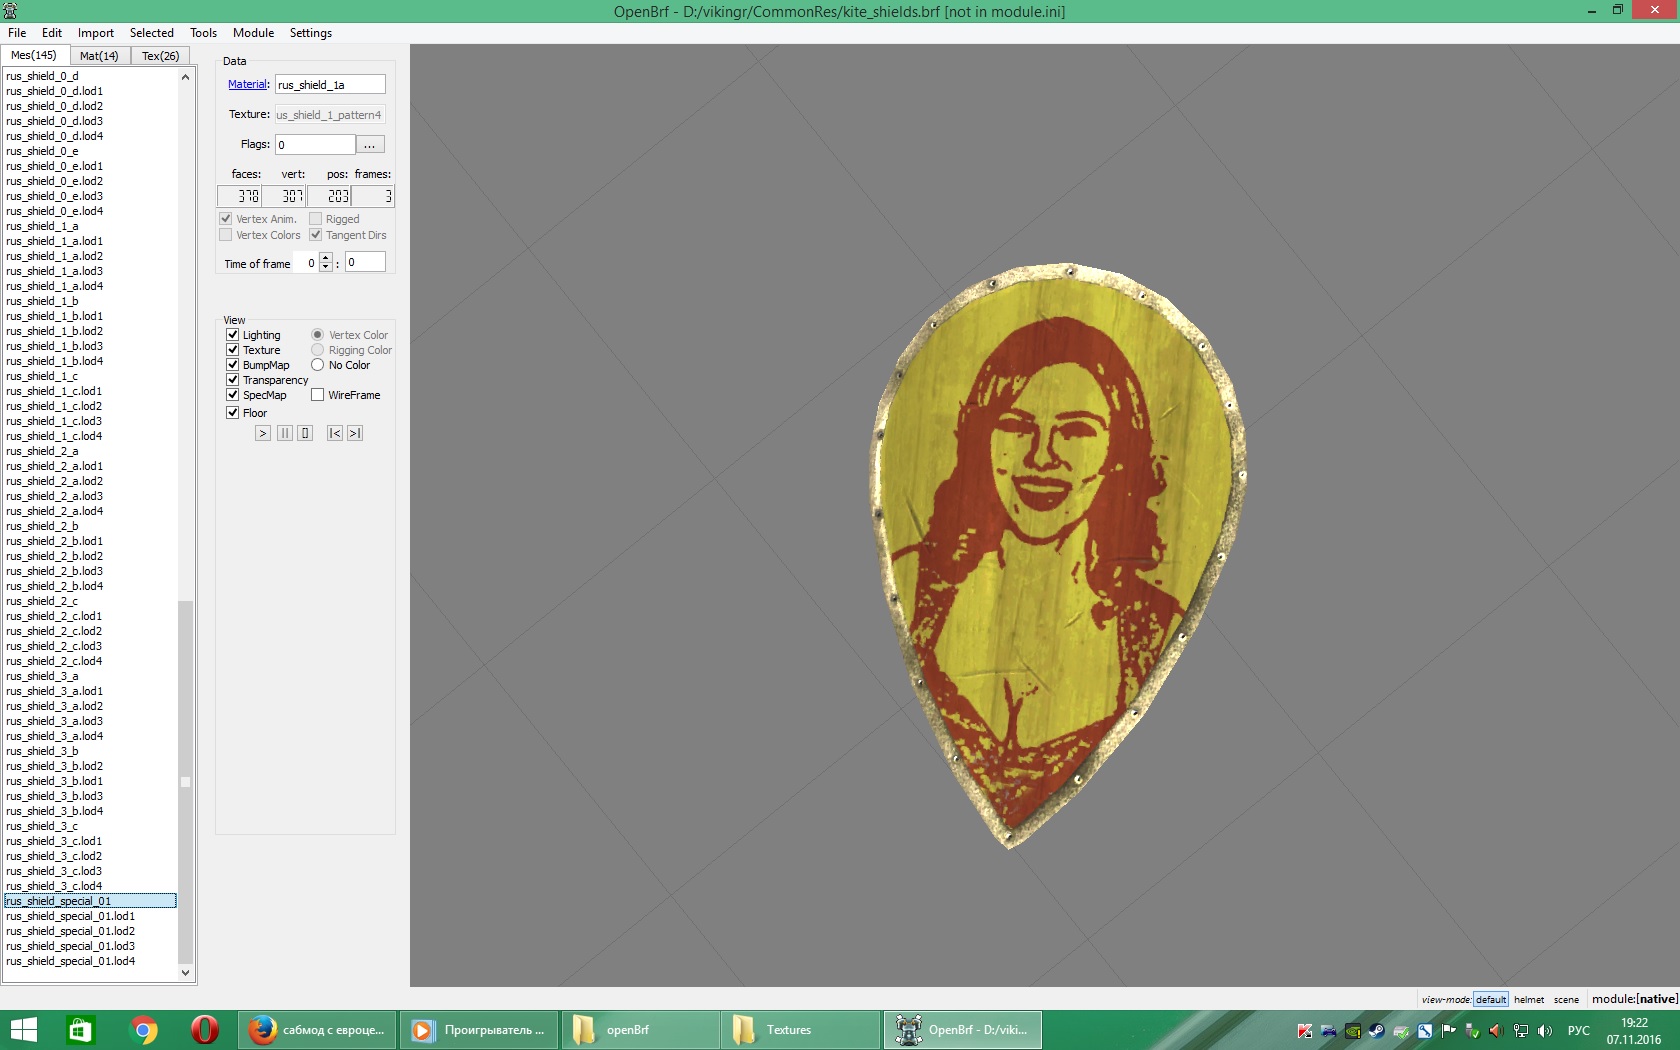Open the Edit menu
The height and width of the screenshot is (1050, 1680).
coord(52,33)
